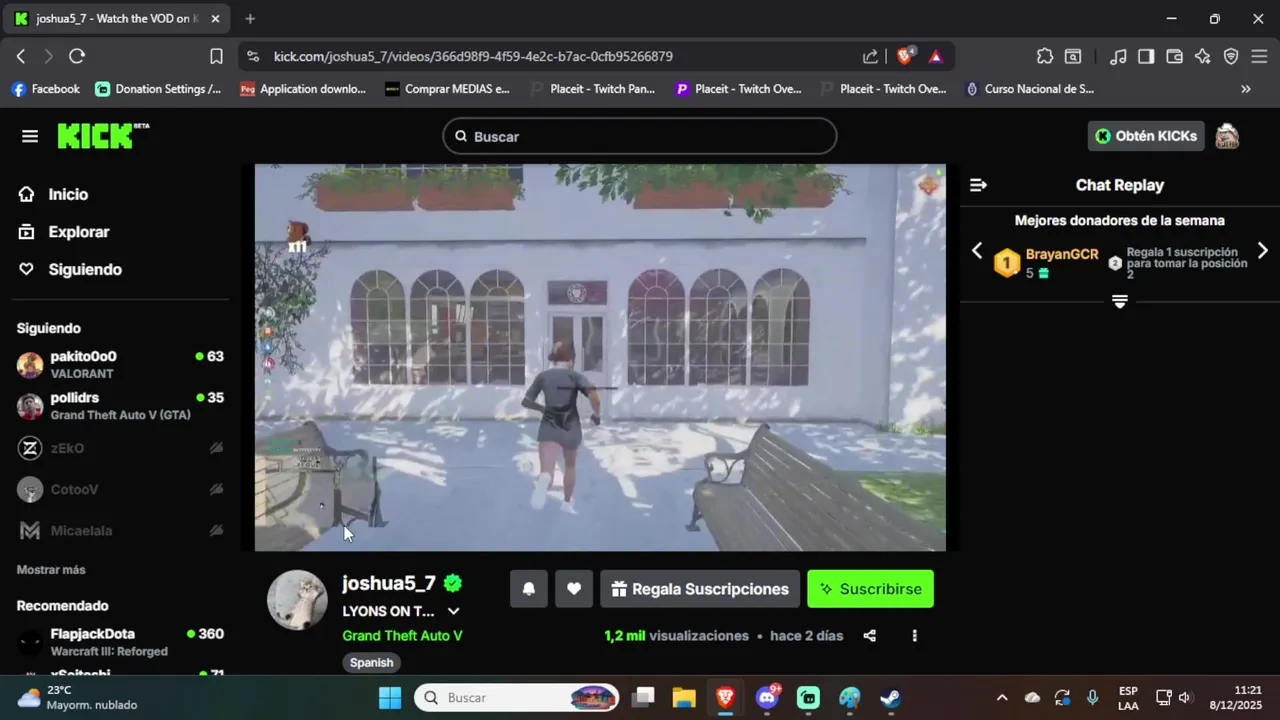Screen dimensions: 1280x720
Task: Show next top donor with right arrow
Action: coord(1262,251)
